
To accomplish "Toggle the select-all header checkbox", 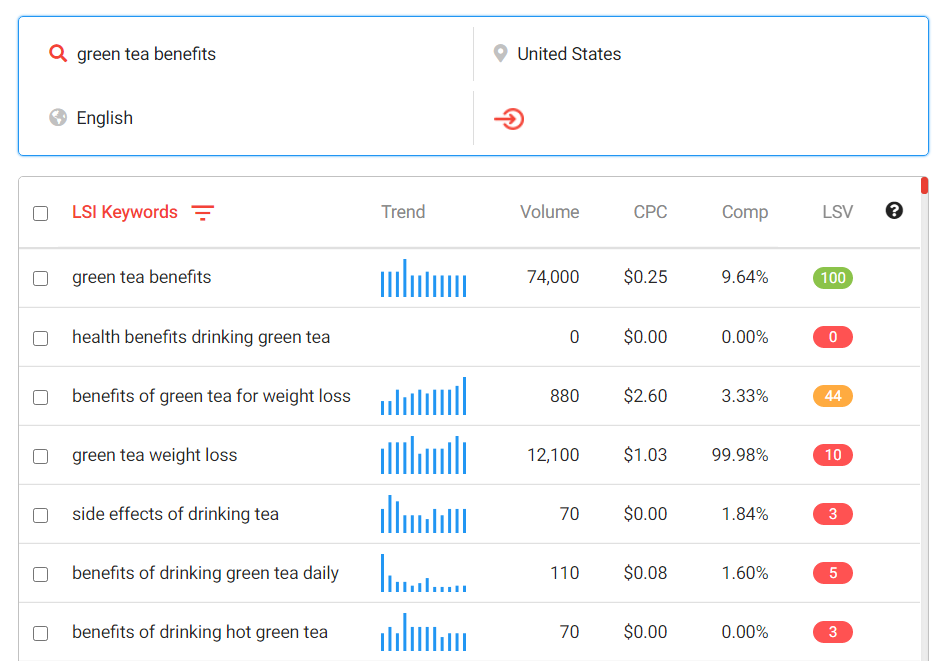I will (40, 213).
